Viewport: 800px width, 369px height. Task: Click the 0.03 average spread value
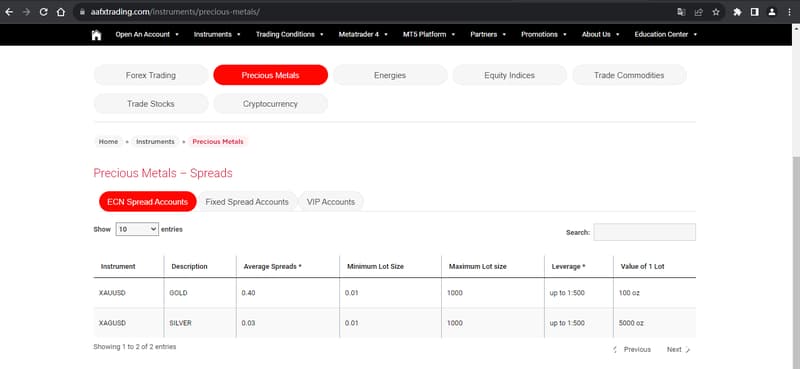(x=248, y=323)
